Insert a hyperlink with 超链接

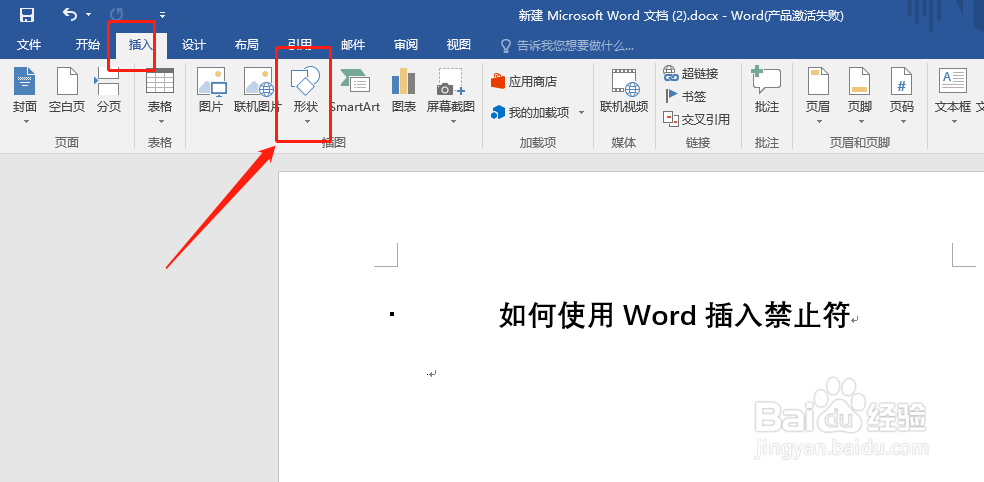pos(691,73)
